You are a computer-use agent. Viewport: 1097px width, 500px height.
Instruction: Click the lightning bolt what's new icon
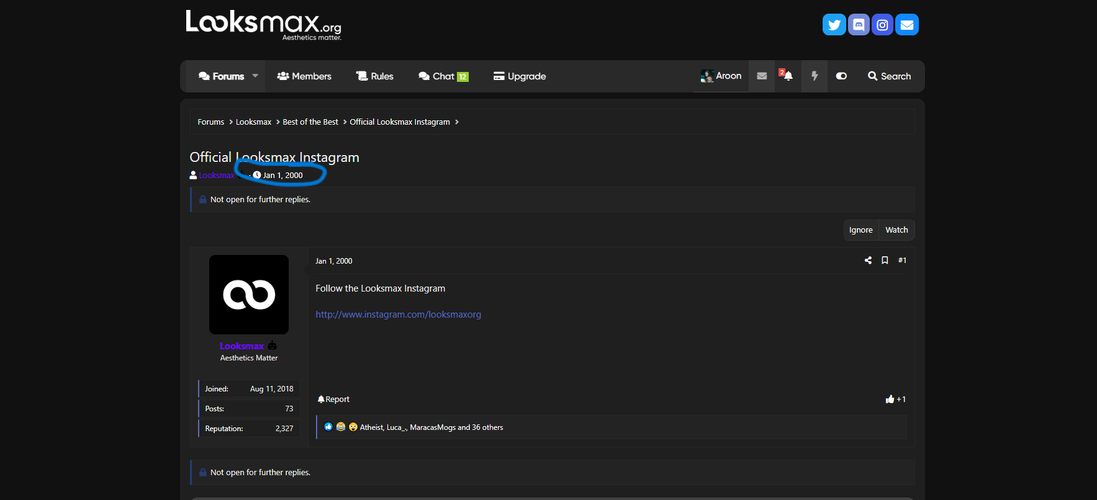pos(814,76)
